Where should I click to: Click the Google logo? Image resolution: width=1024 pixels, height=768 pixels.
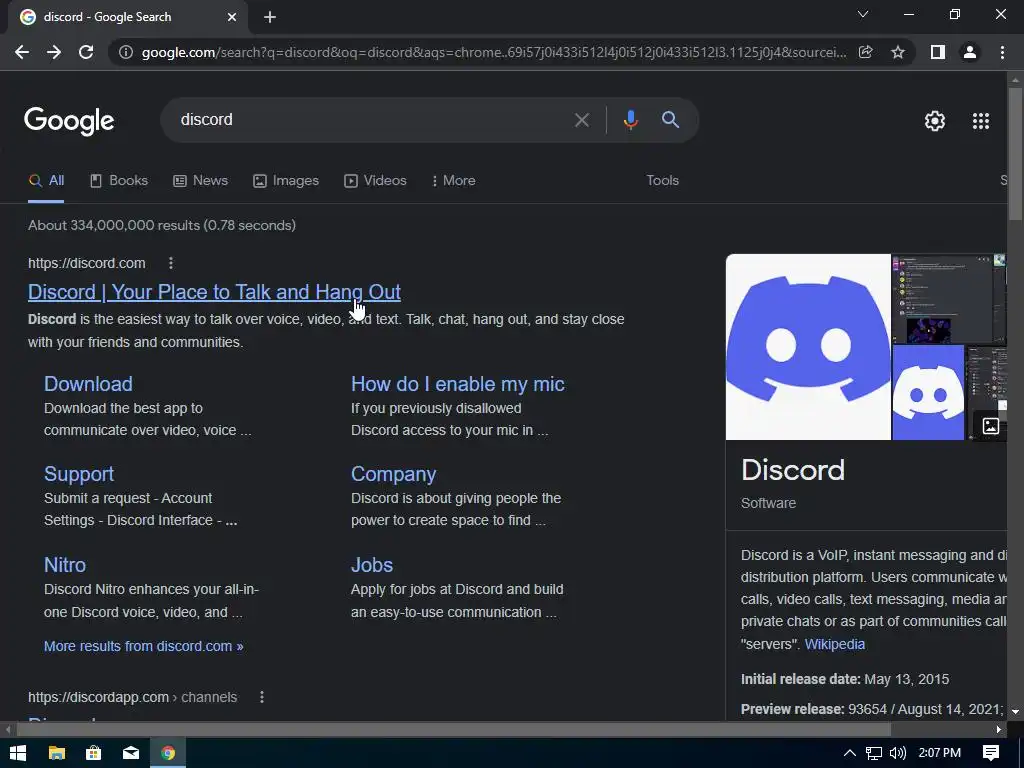tap(69, 121)
